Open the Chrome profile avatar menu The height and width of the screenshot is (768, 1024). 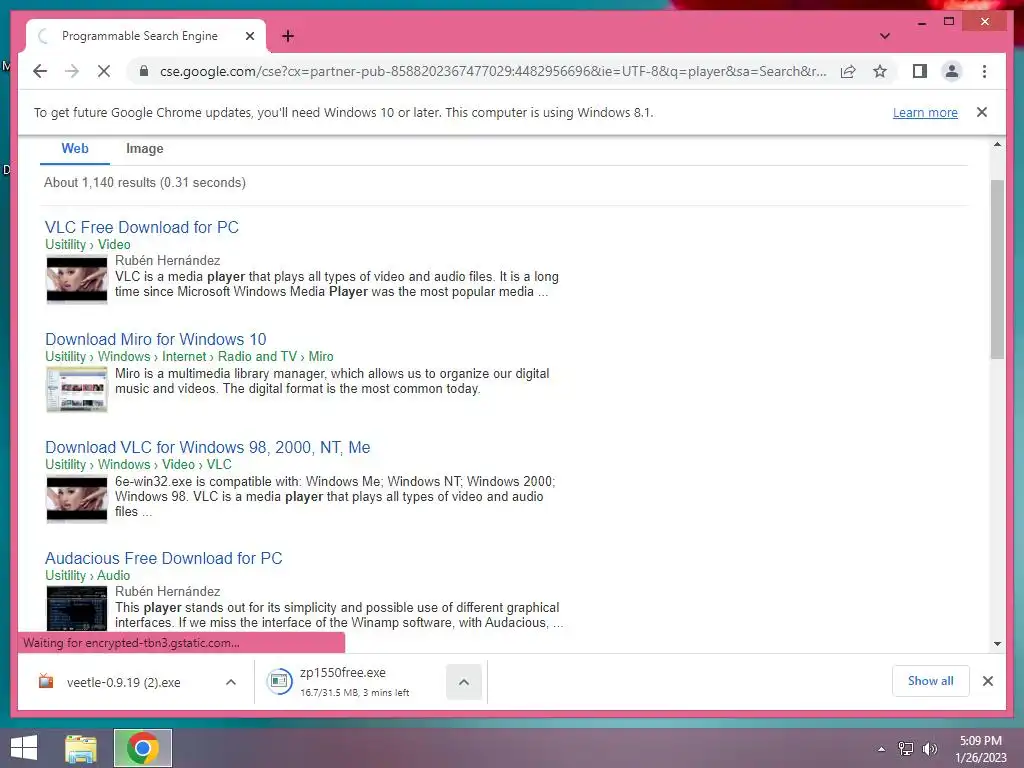(x=952, y=71)
